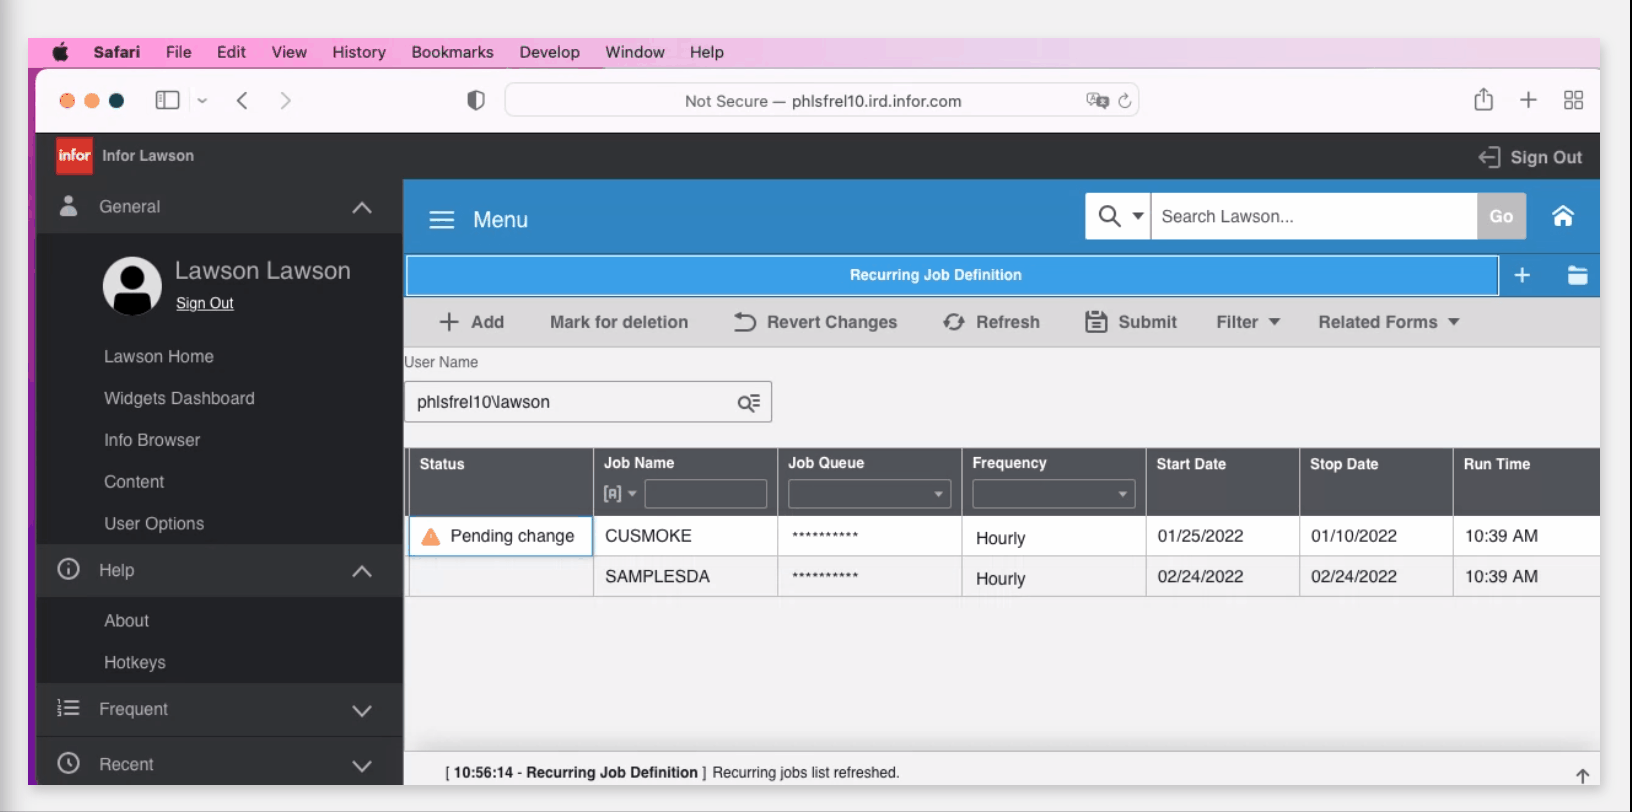This screenshot has width=1632, height=812.
Task: Open the Related Forms dropdown
Action: point(1389,322)
